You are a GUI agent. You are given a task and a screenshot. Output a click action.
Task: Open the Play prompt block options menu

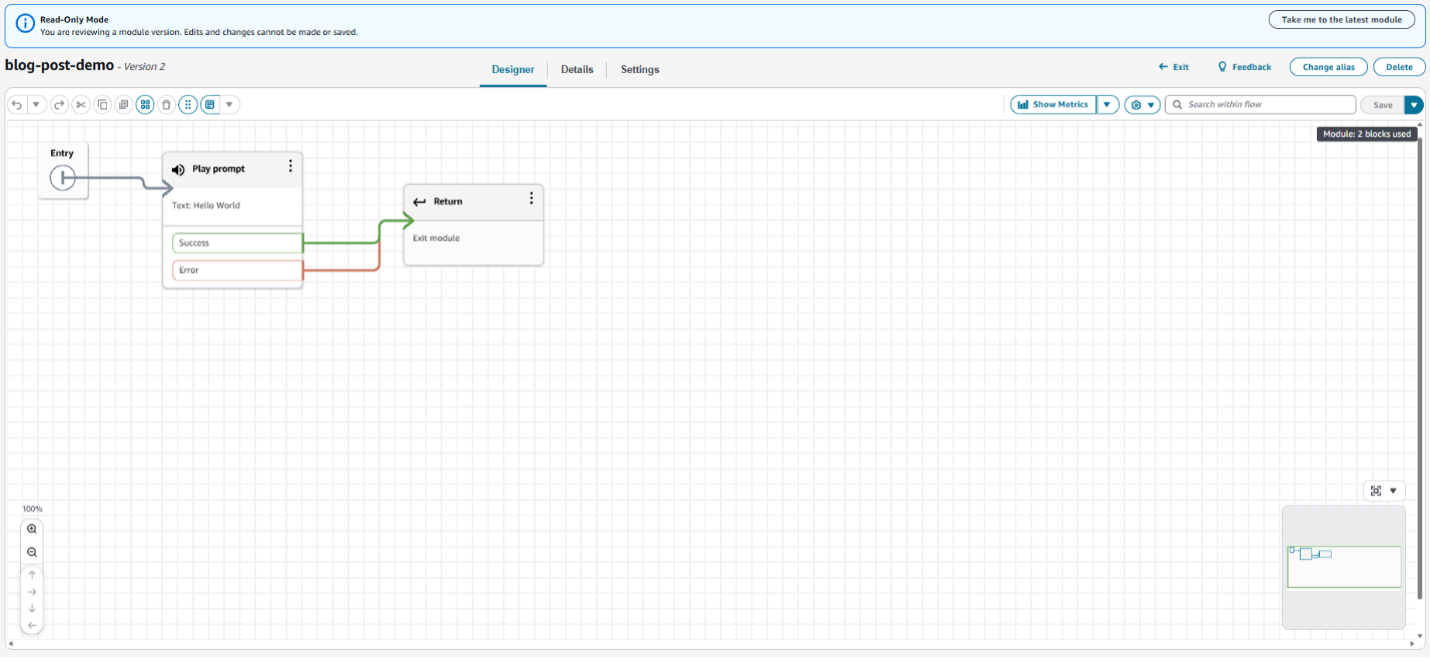pos(290,167)
